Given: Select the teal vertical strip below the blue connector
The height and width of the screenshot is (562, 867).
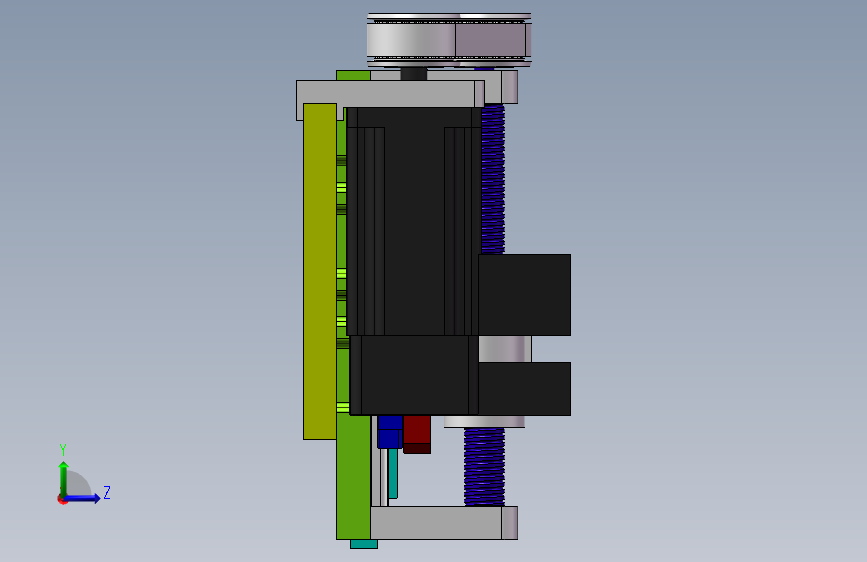Looking at the screenshot, I should click(x=393, y=473).
